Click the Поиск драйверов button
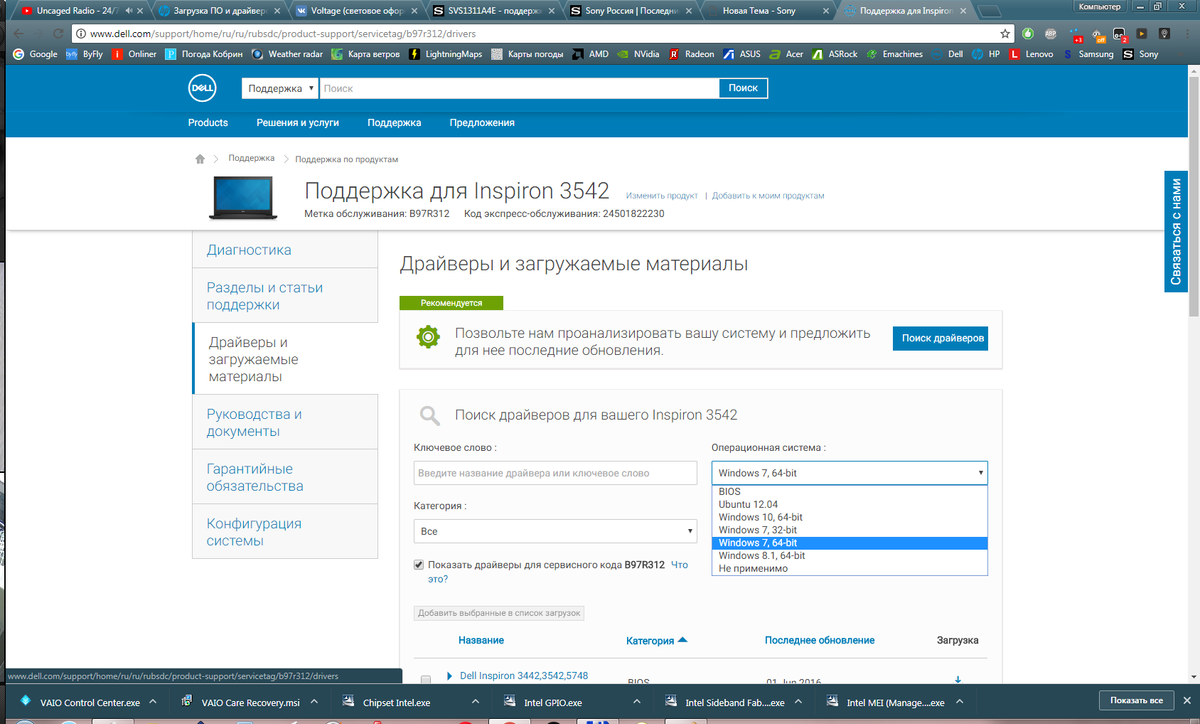This screenshot has width=1200, height=724. (x=940, y=338)
